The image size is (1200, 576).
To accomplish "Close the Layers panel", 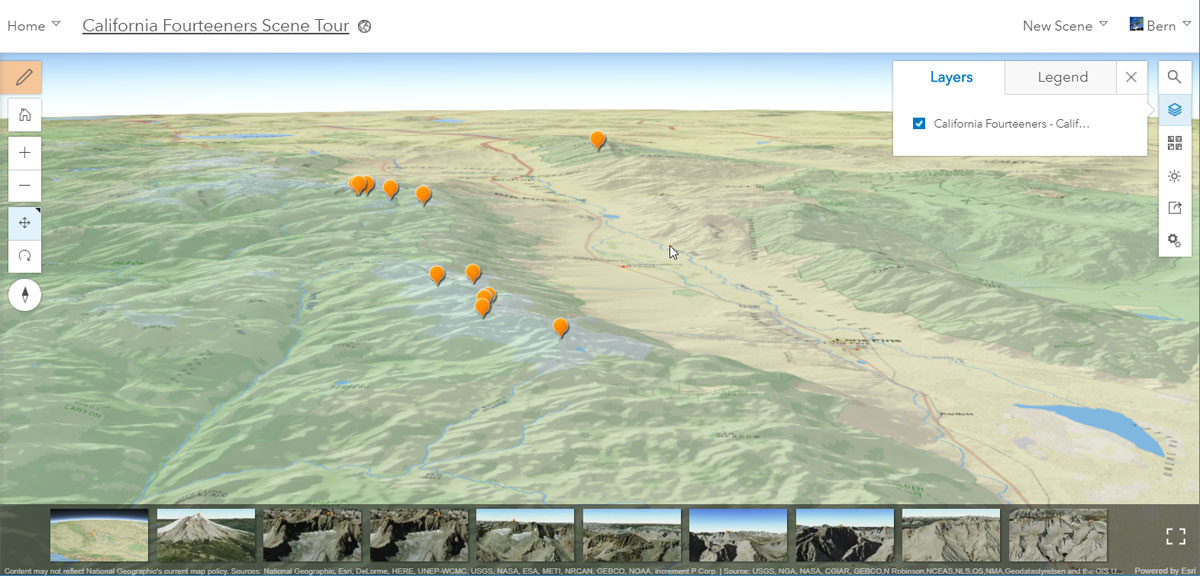I will point(1131,77).
